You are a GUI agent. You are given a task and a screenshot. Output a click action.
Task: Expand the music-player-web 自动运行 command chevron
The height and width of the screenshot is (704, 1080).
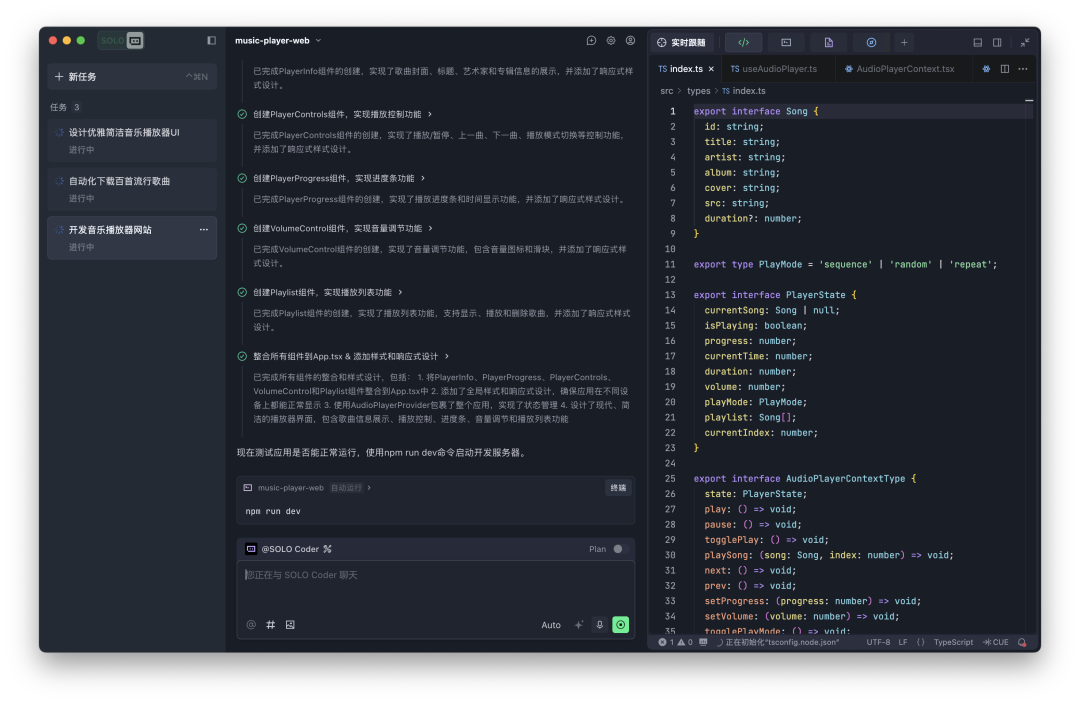tap(369, 488)
